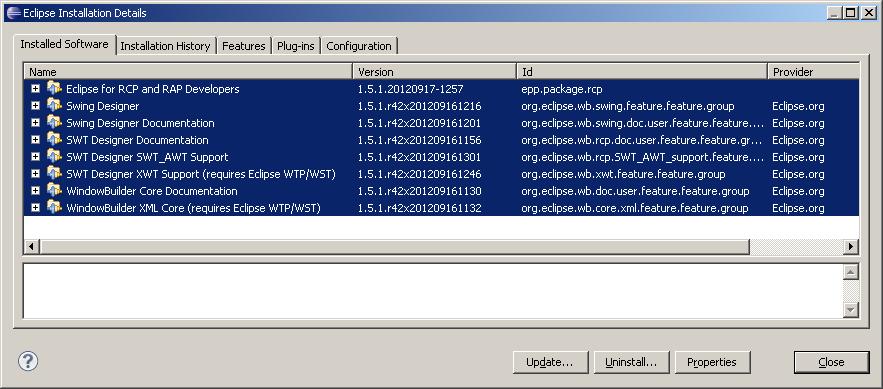Open help via the question mark icon

point(28,361)
